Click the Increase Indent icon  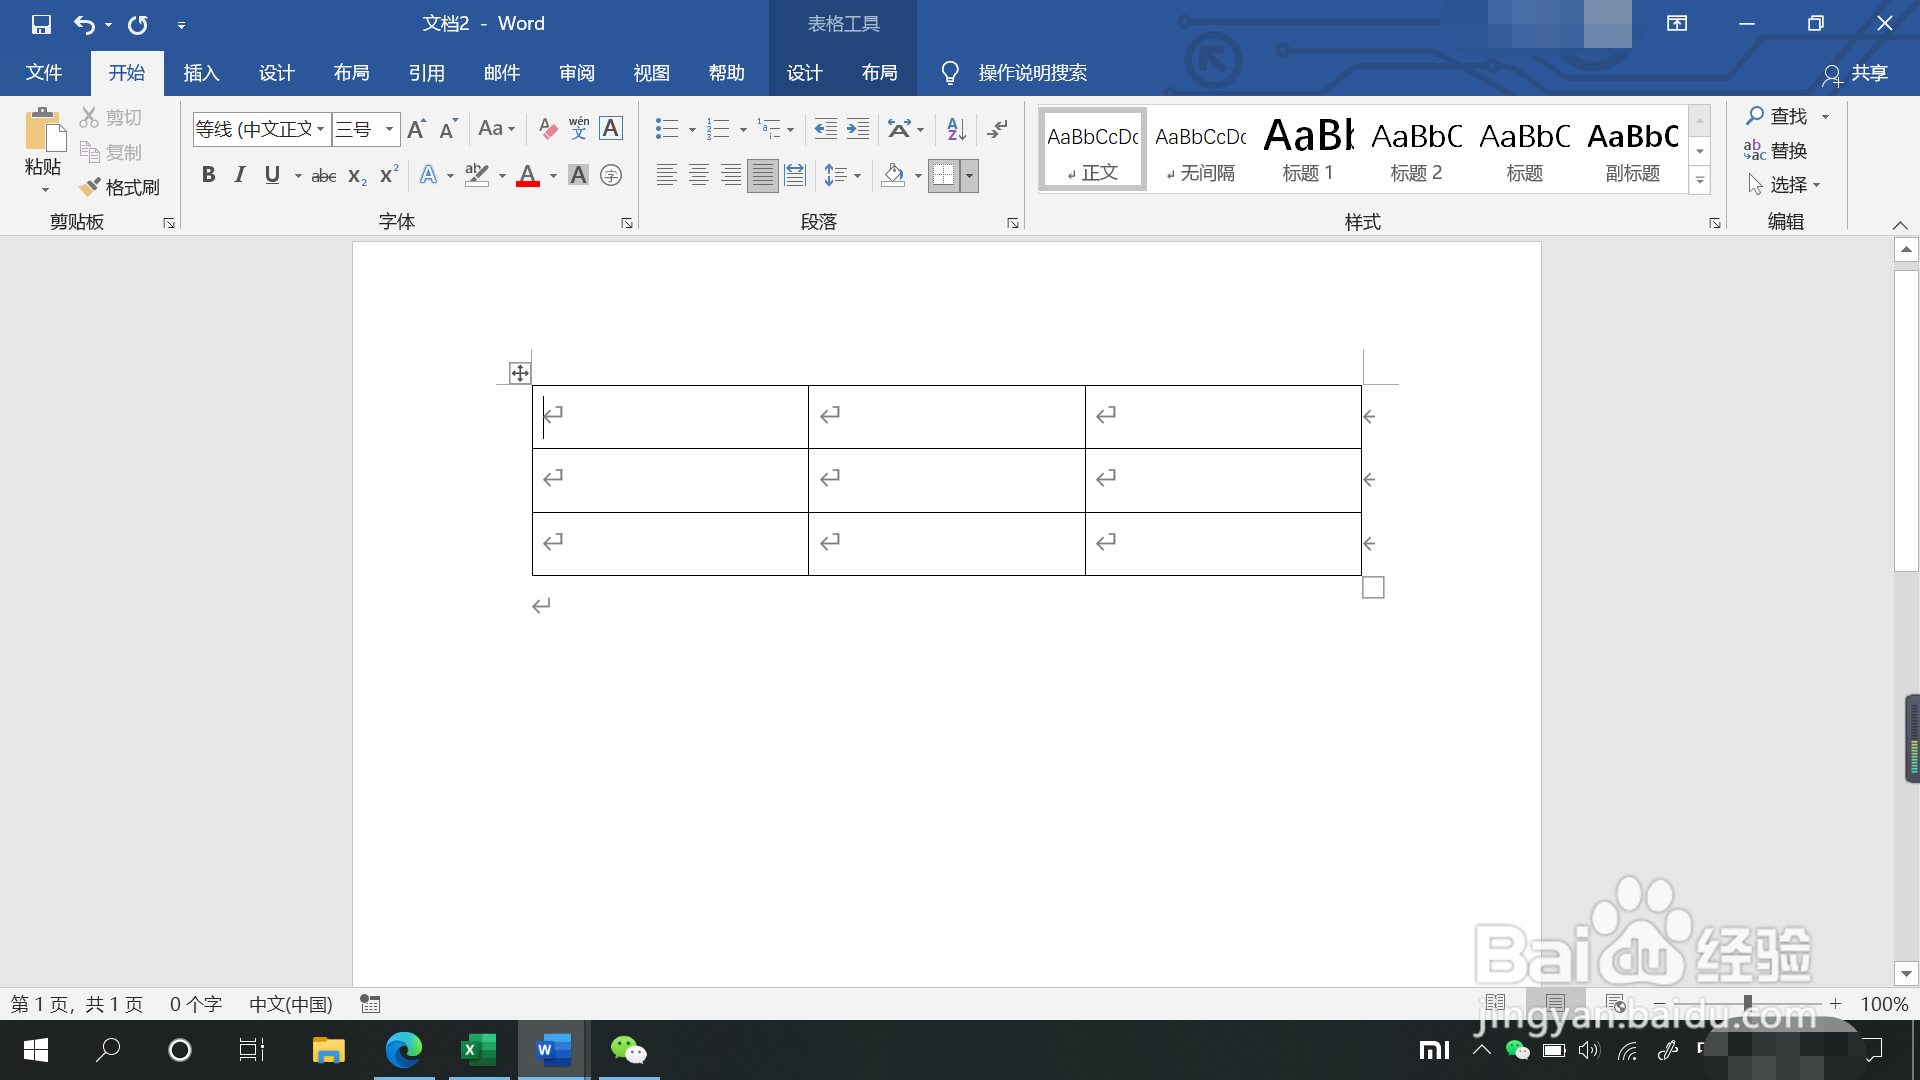(858, 129)
